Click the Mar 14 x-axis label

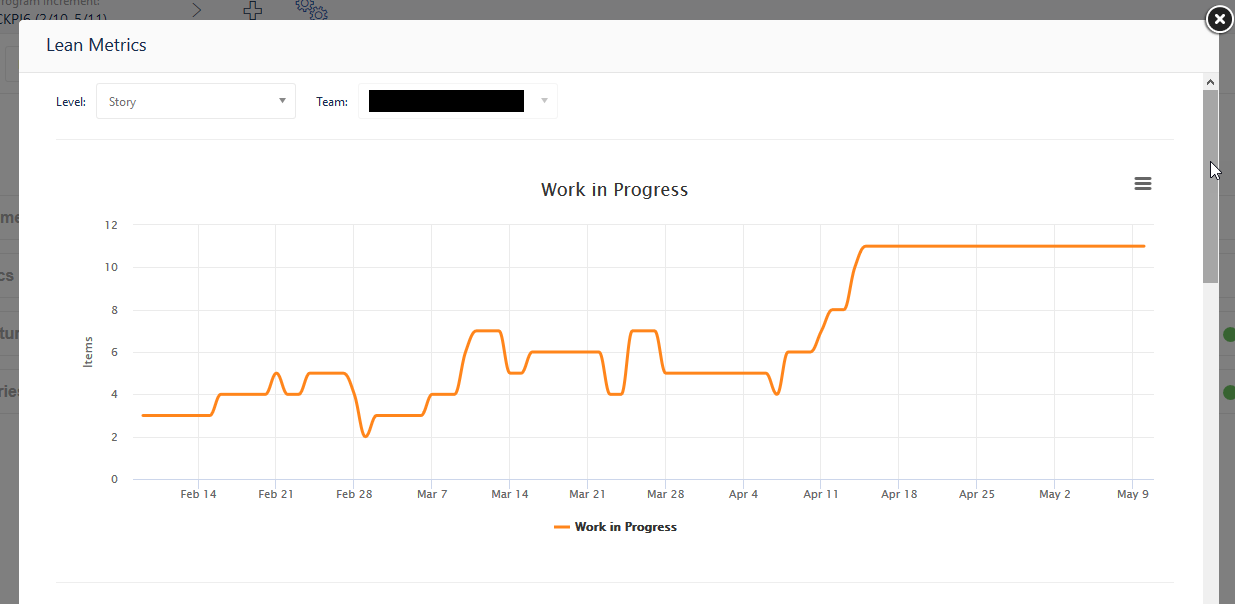[510, 494]
